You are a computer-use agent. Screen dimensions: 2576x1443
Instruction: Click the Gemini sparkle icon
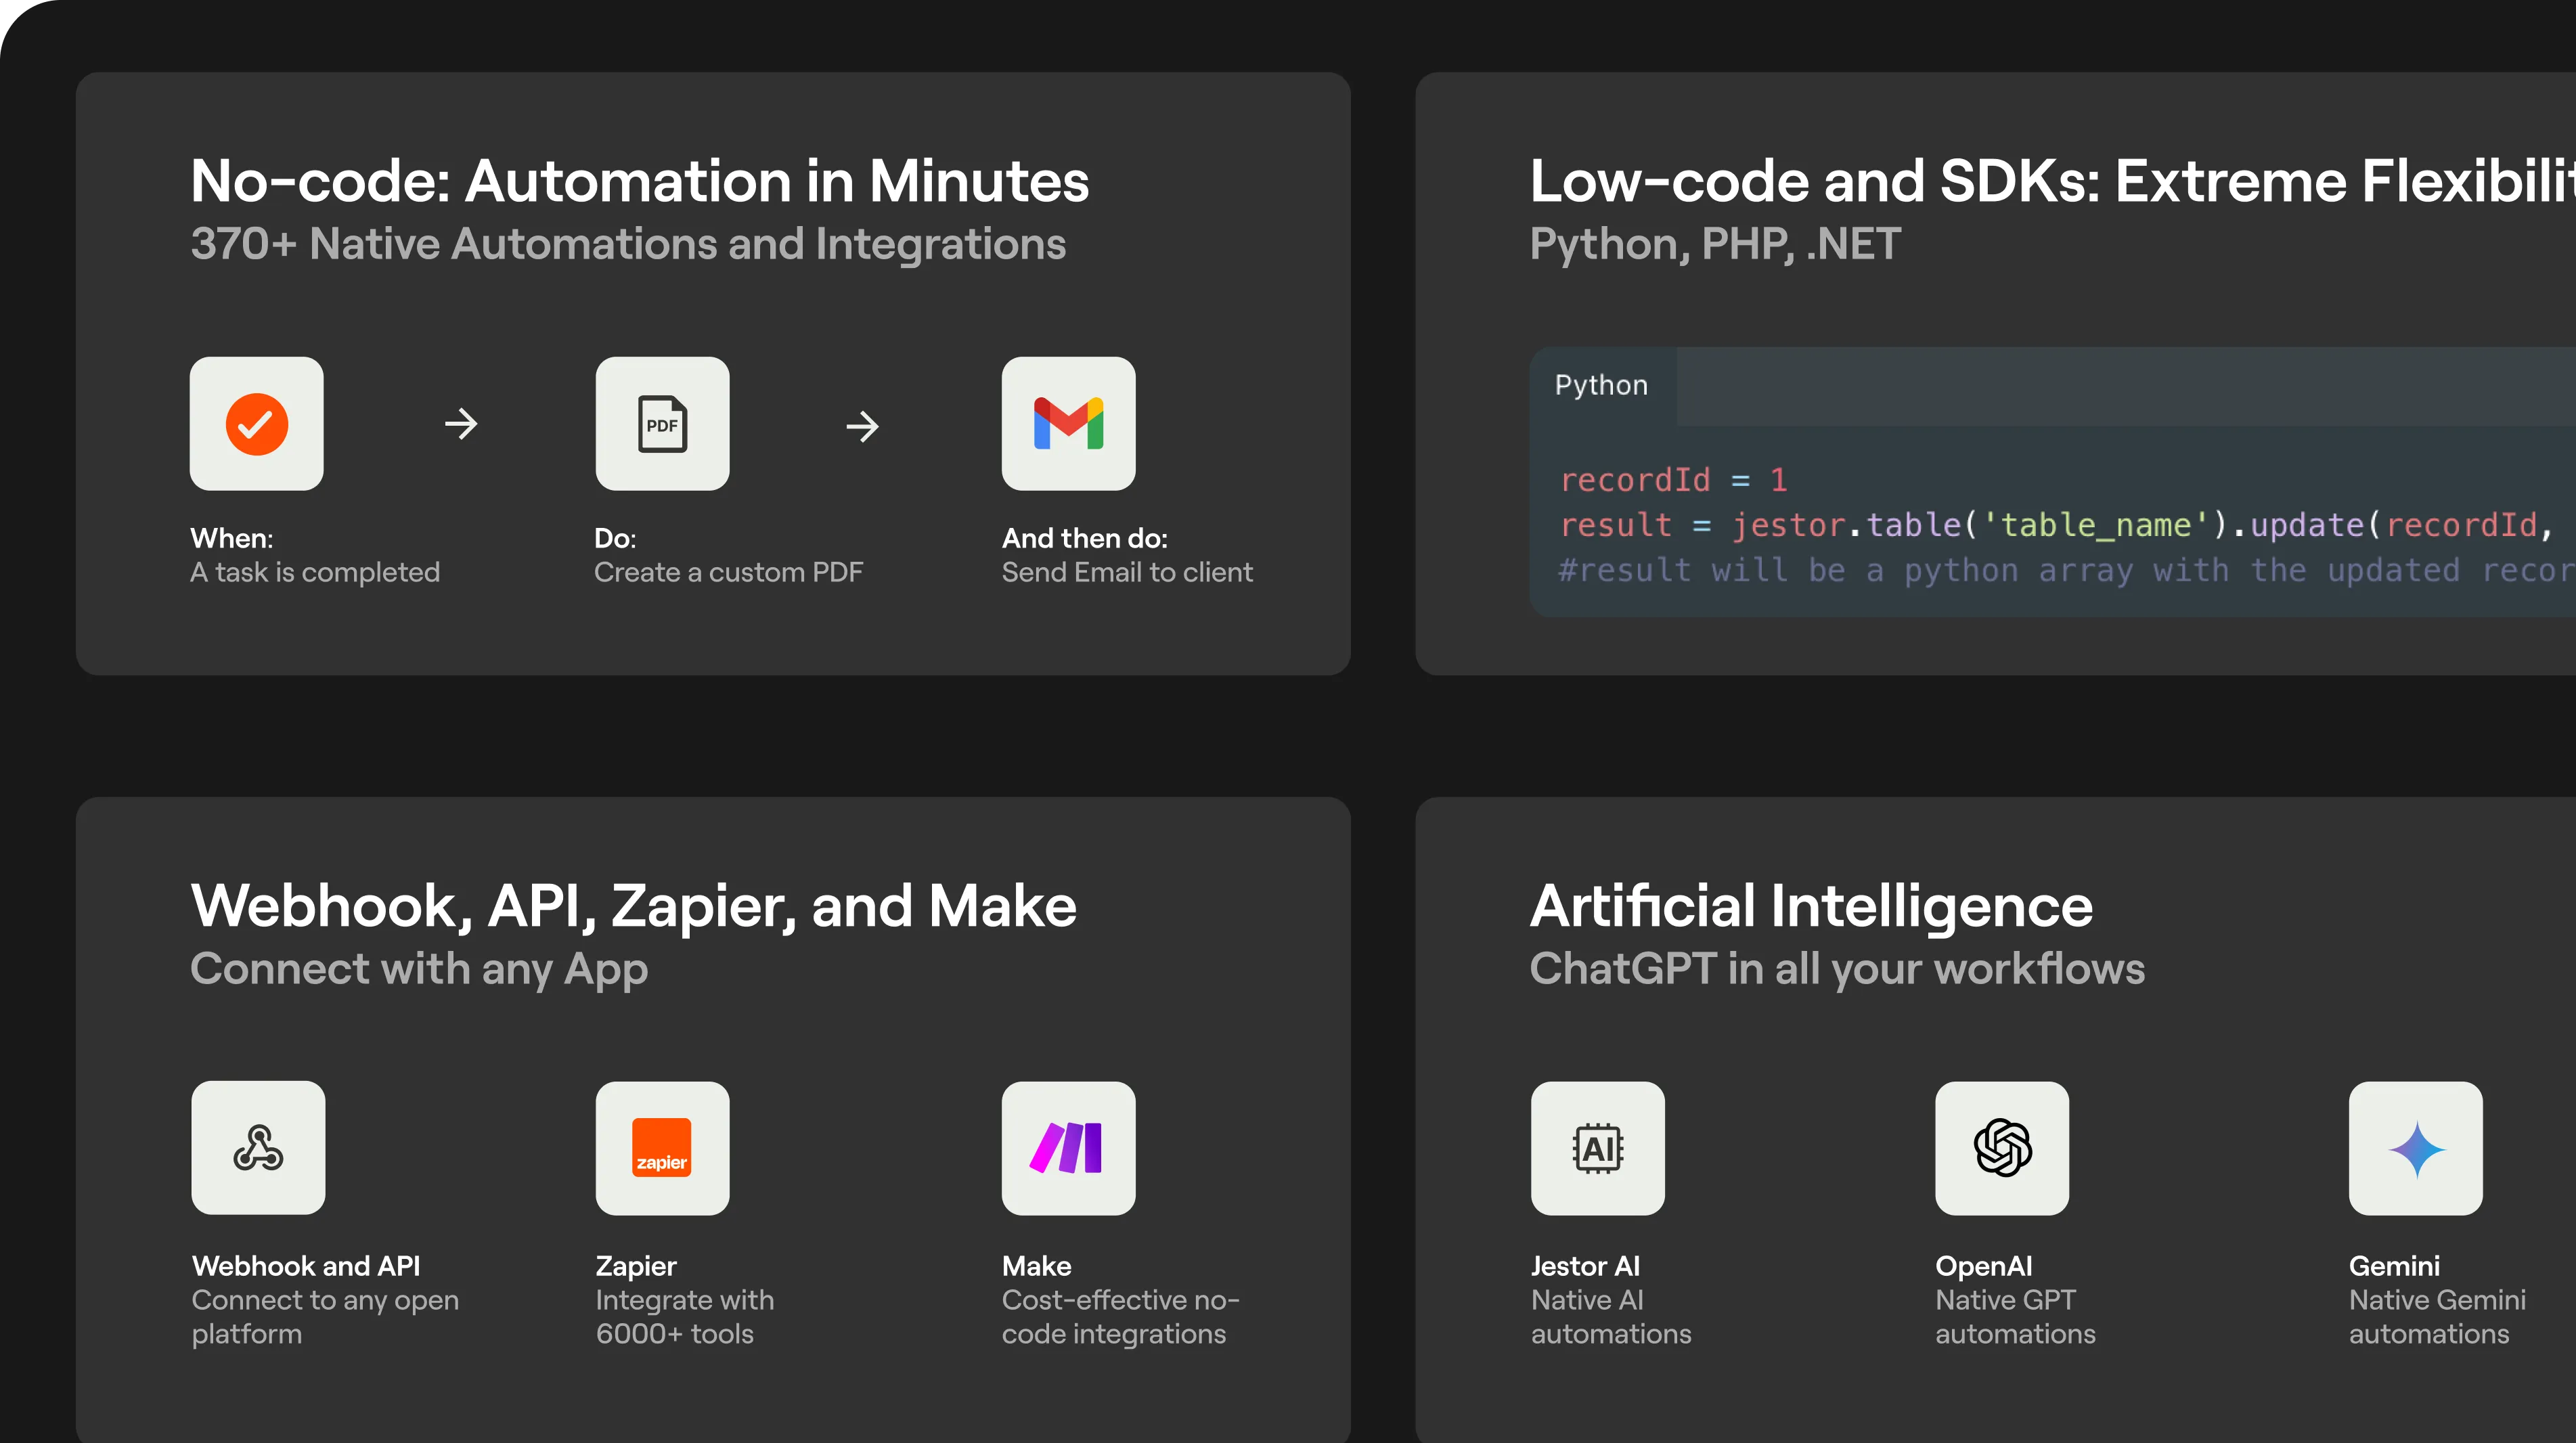pos(2415,1148)
